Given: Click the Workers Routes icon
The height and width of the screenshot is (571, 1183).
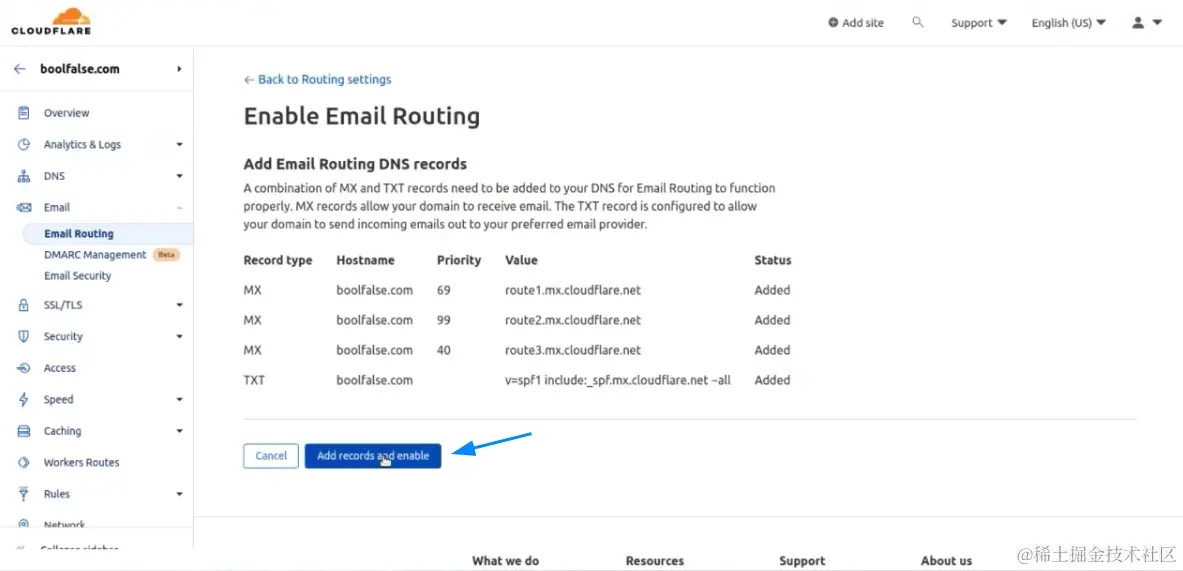Looking at the screenshot, I should [23, 462].
